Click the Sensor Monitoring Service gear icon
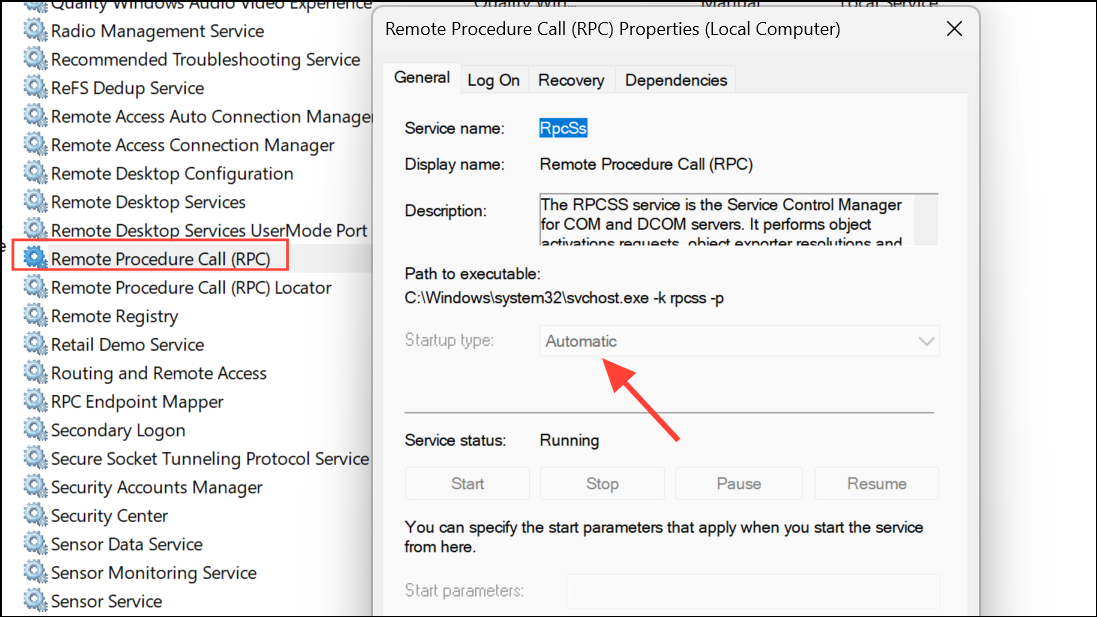The height and width of the screenshot is (617, 1097). pyautogui.click(x=34, y=572)
